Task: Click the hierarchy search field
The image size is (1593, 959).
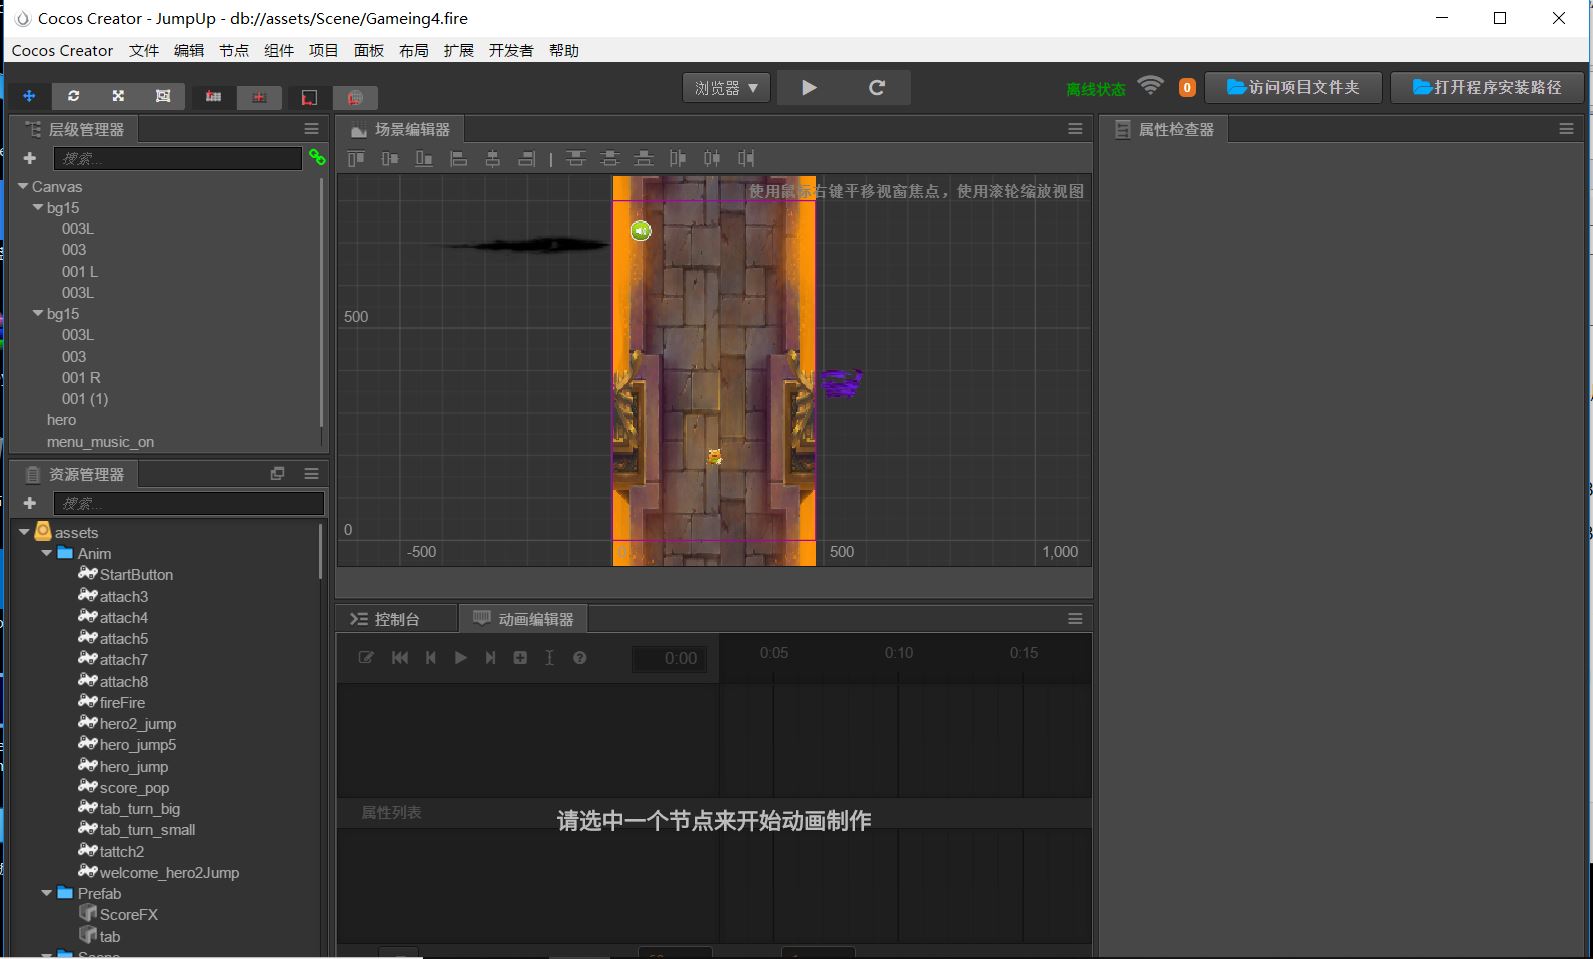Action: click(178, 158)
